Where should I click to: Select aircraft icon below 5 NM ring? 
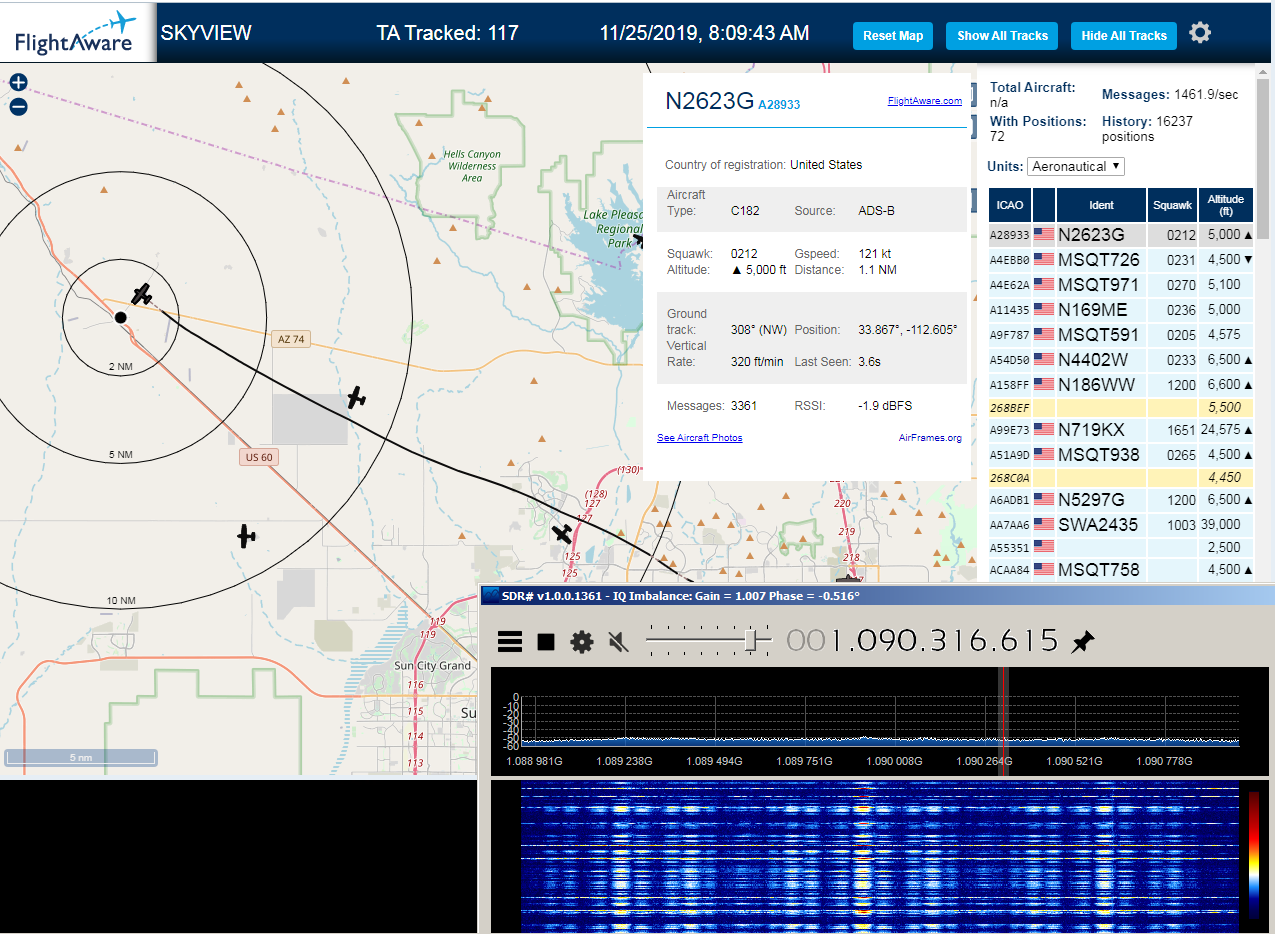pyautogui.click(x=246, y=536)
